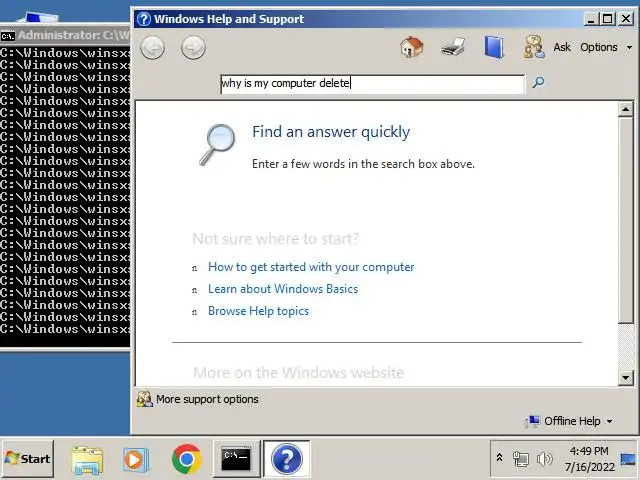Minimize the Help and Support window
This screenshot has width=640, height=480.
click(x=591, y=19)
